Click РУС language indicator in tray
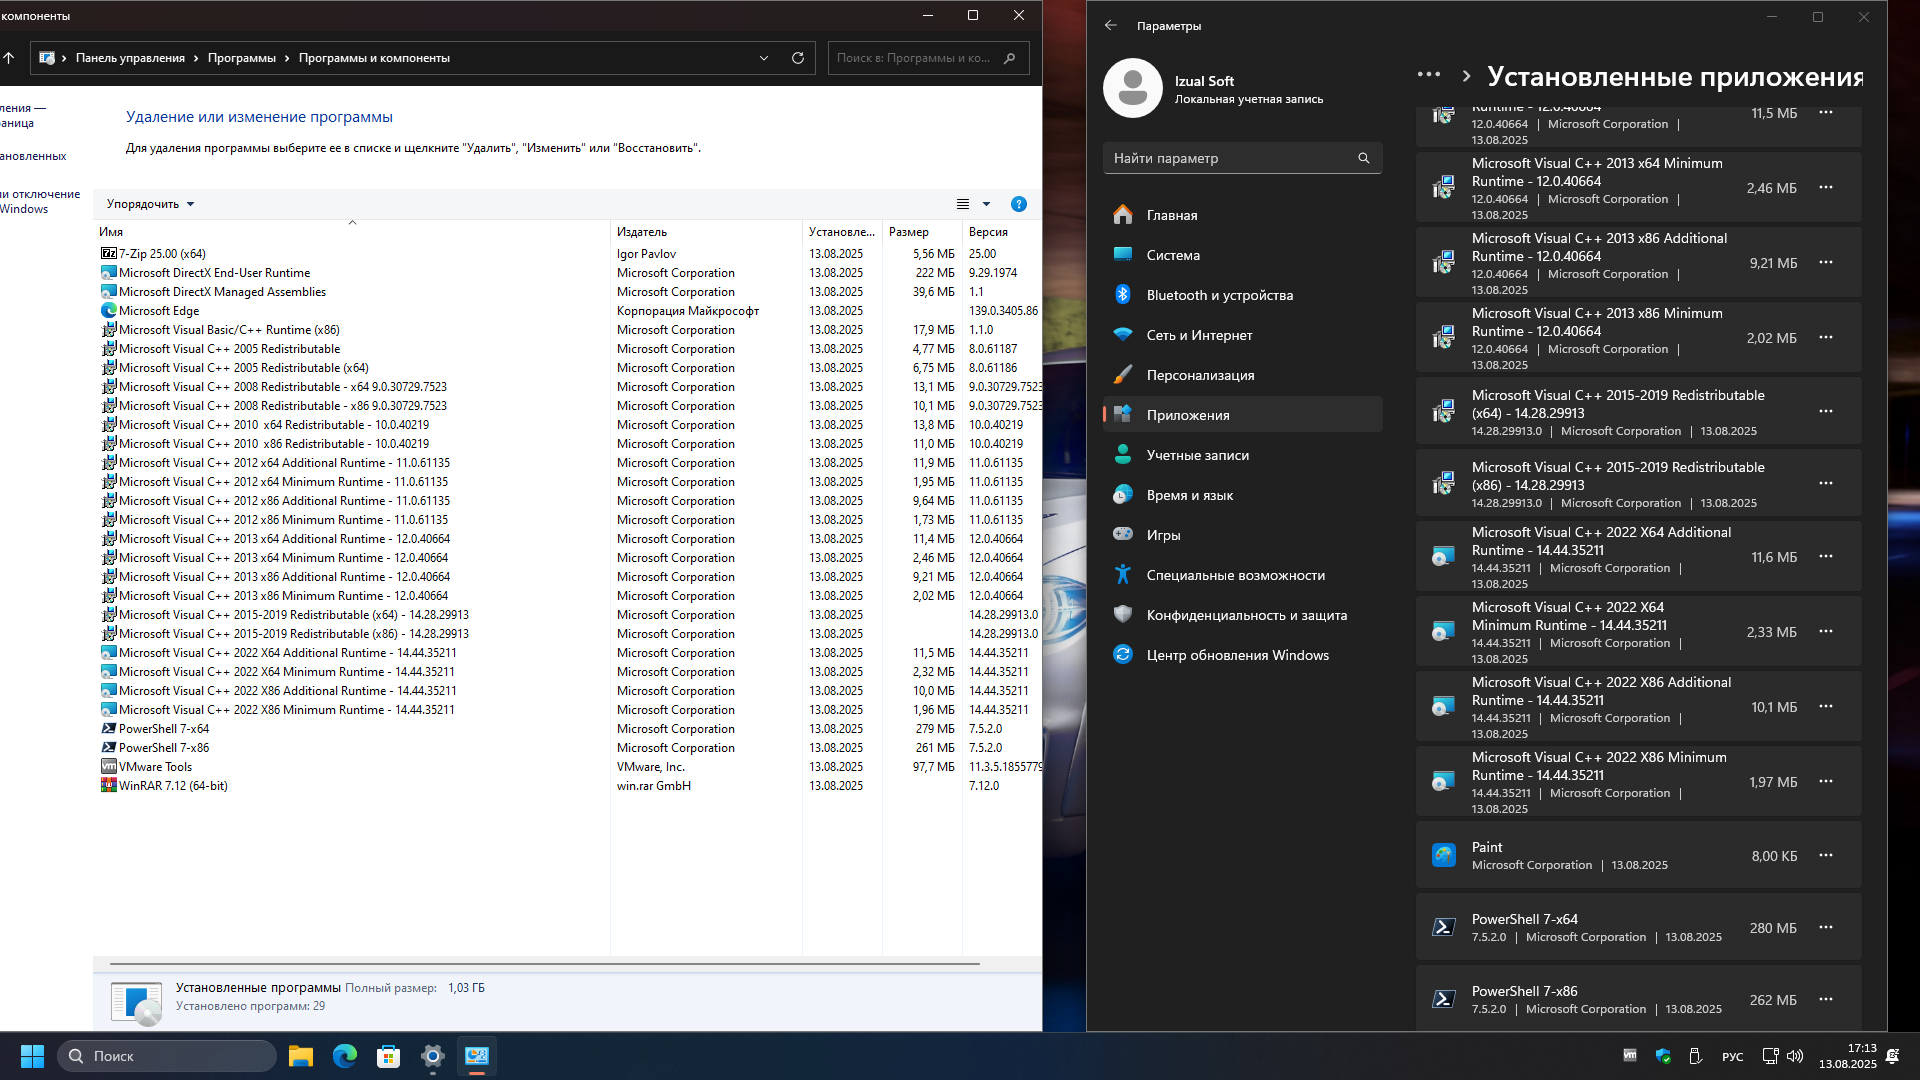The height and width of the screenshot is (1080, 1920). pyautogui.click(x=1732, y=1057)
